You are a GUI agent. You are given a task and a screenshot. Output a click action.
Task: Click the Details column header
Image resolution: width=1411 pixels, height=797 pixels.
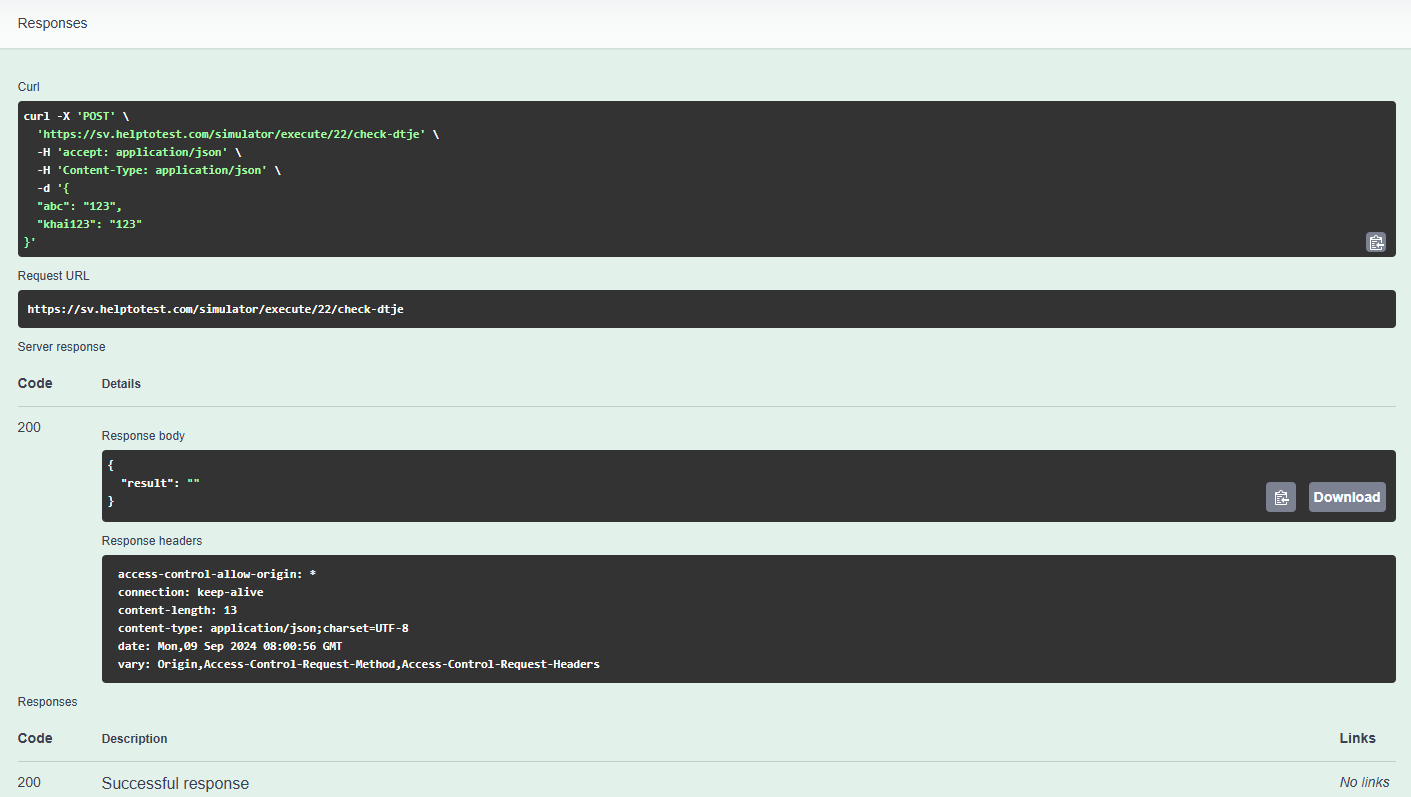[121, 384]
